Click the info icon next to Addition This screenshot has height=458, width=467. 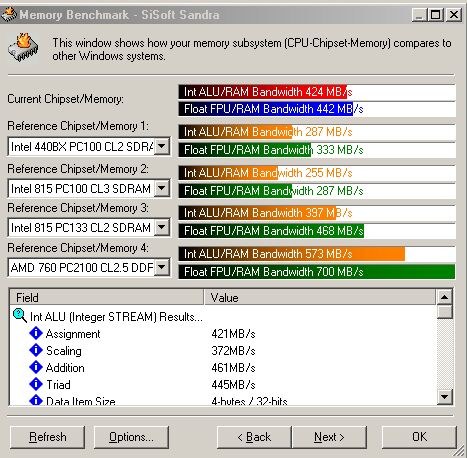click(36, 367)
